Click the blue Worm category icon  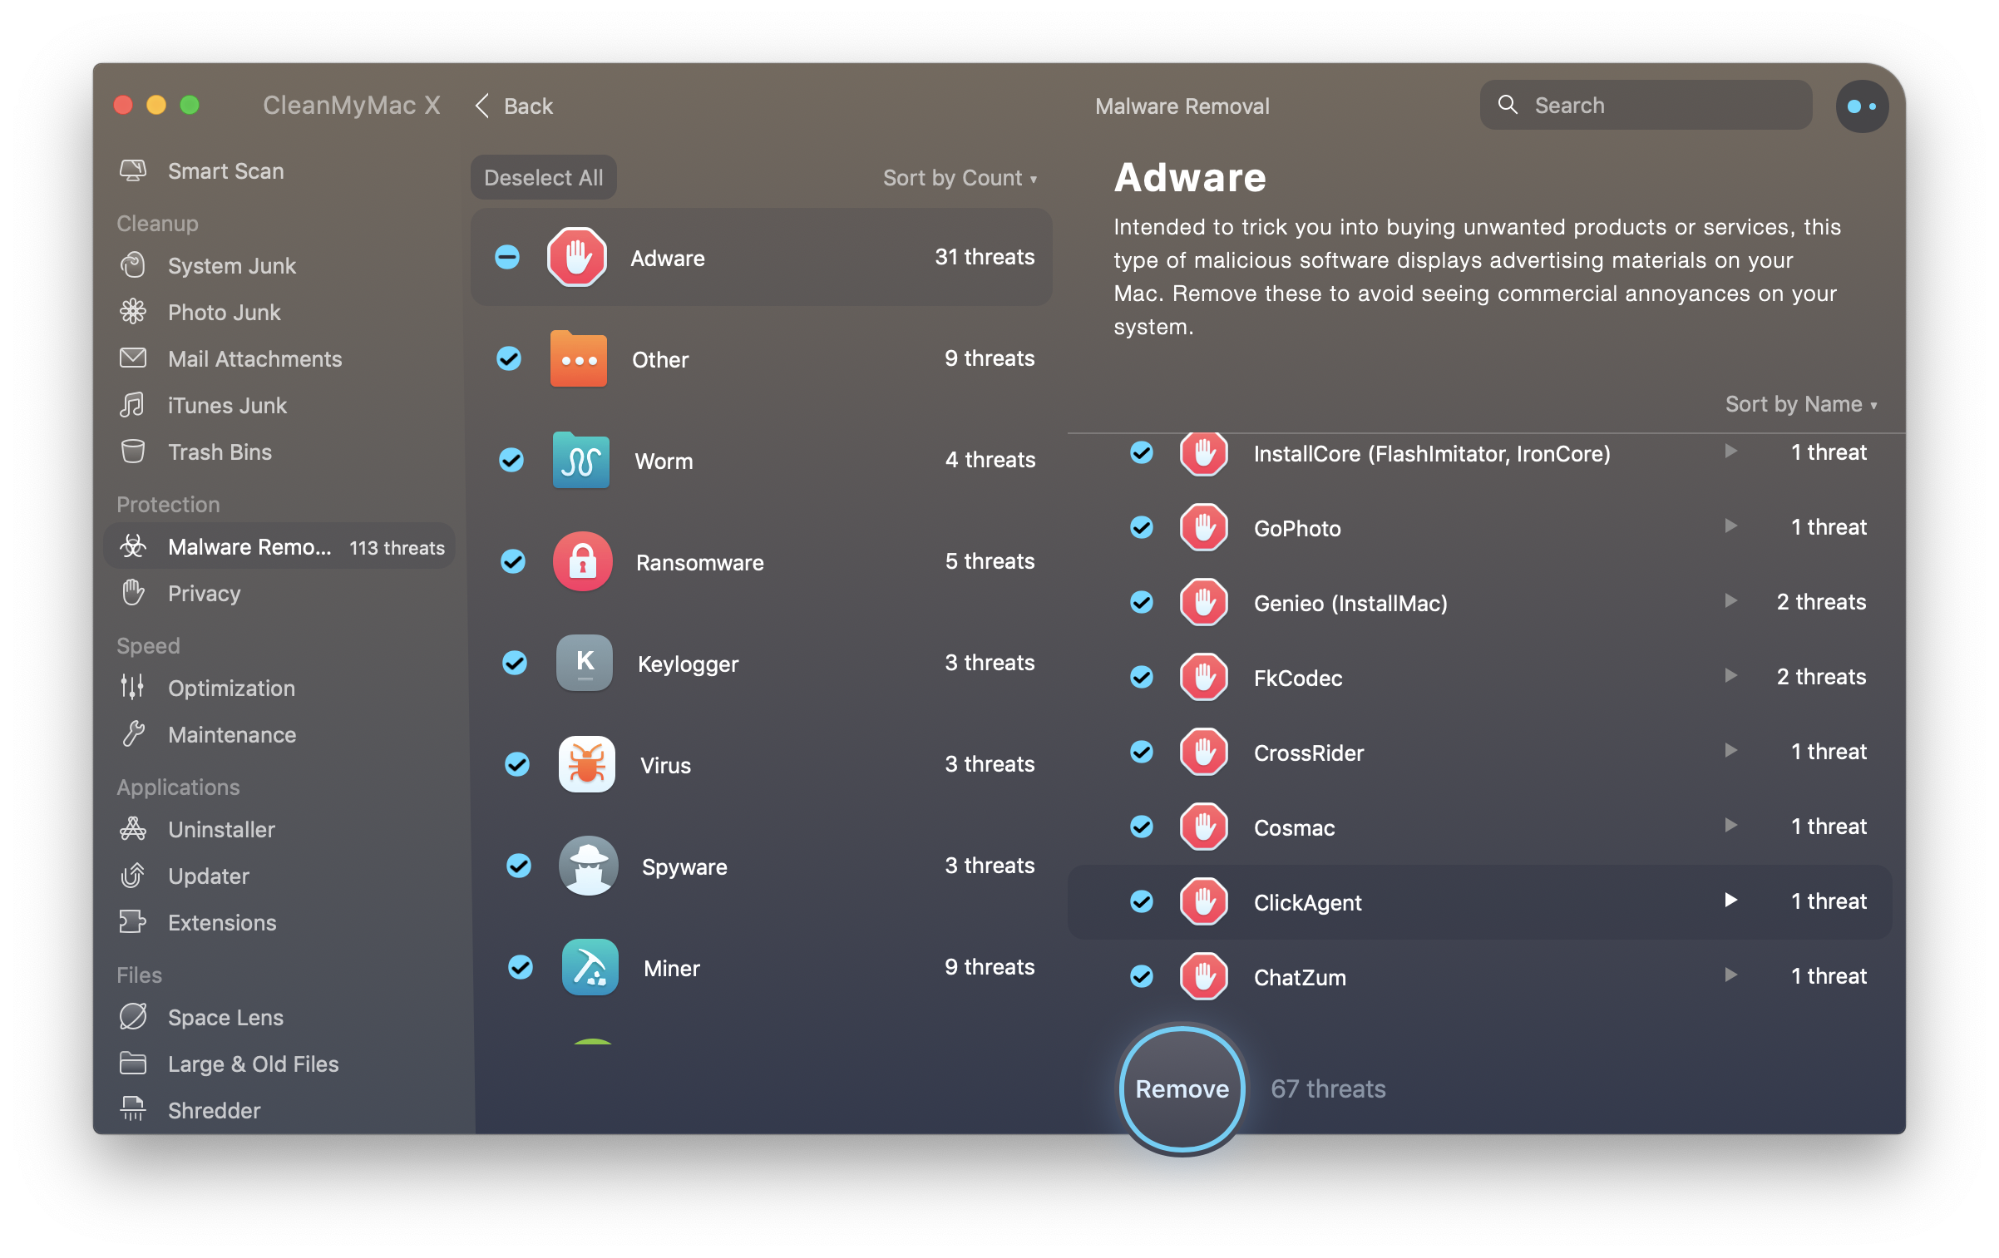click(x=581, y=460)
